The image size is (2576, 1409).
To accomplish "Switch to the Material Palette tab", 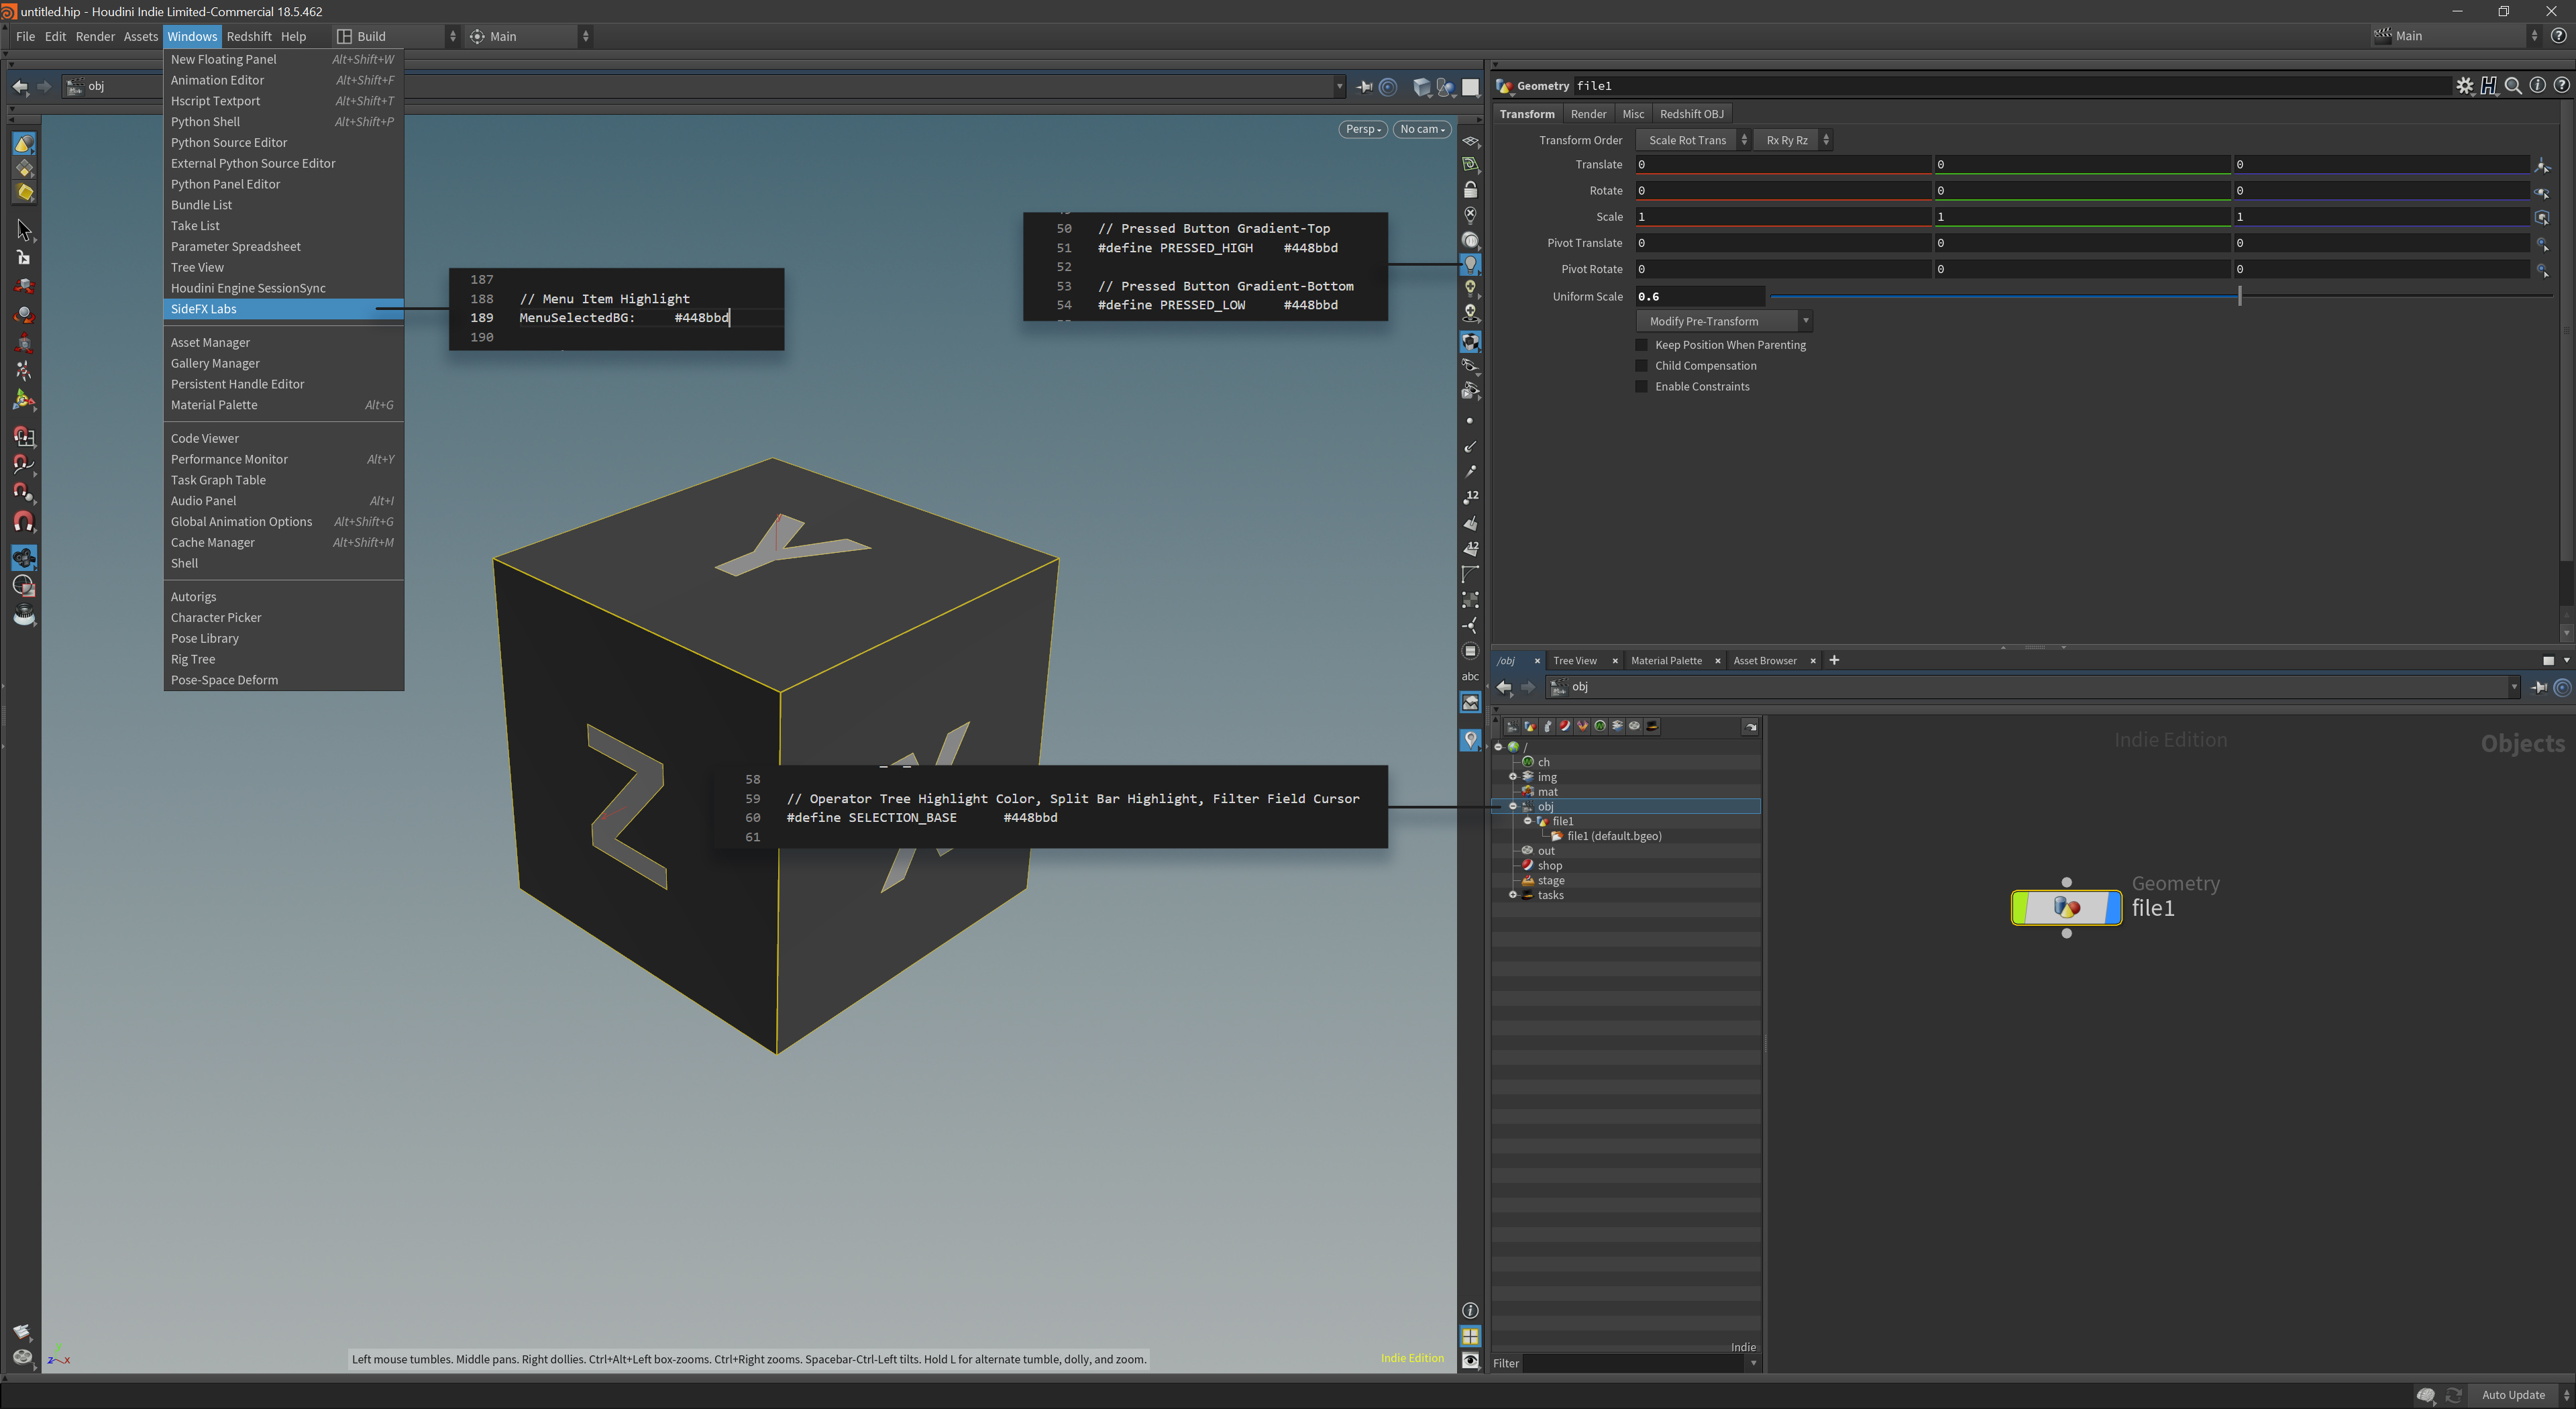I will (x=1666, y=661).
